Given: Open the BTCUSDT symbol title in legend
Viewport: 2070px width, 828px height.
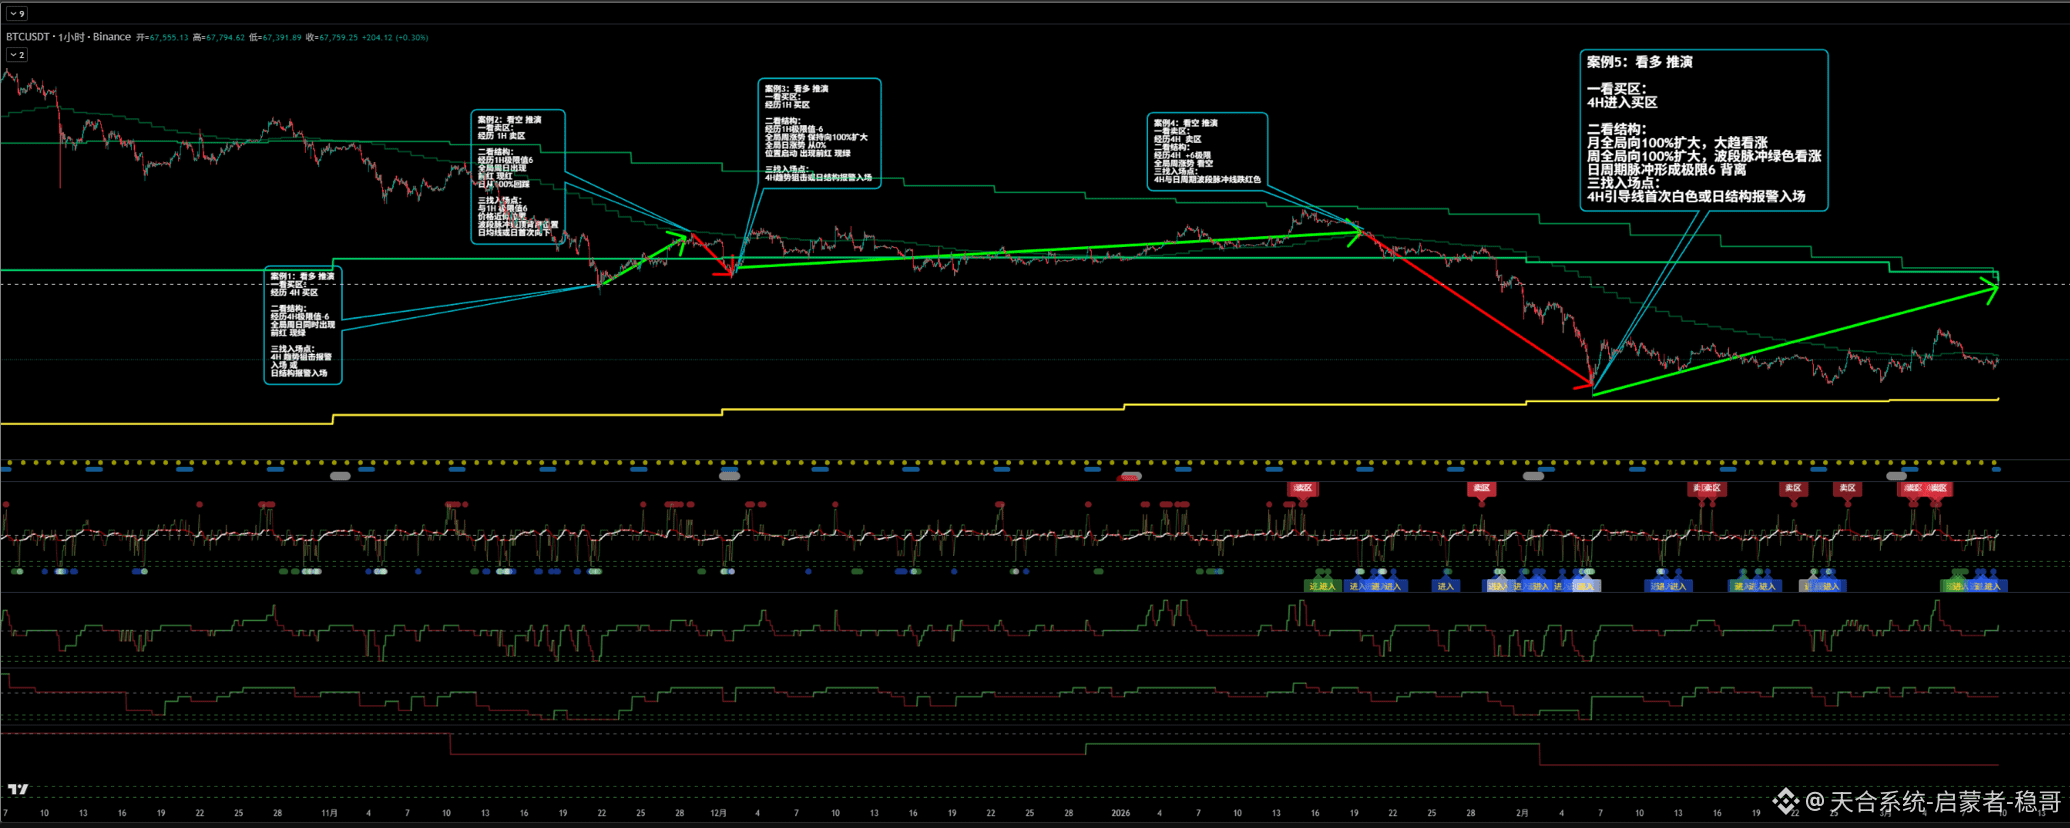Looking at the screenshot, I should click(28, 37).
